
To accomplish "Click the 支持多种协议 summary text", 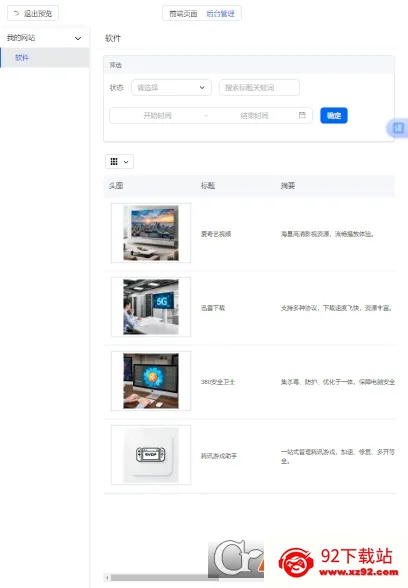I will click(337, 308).
